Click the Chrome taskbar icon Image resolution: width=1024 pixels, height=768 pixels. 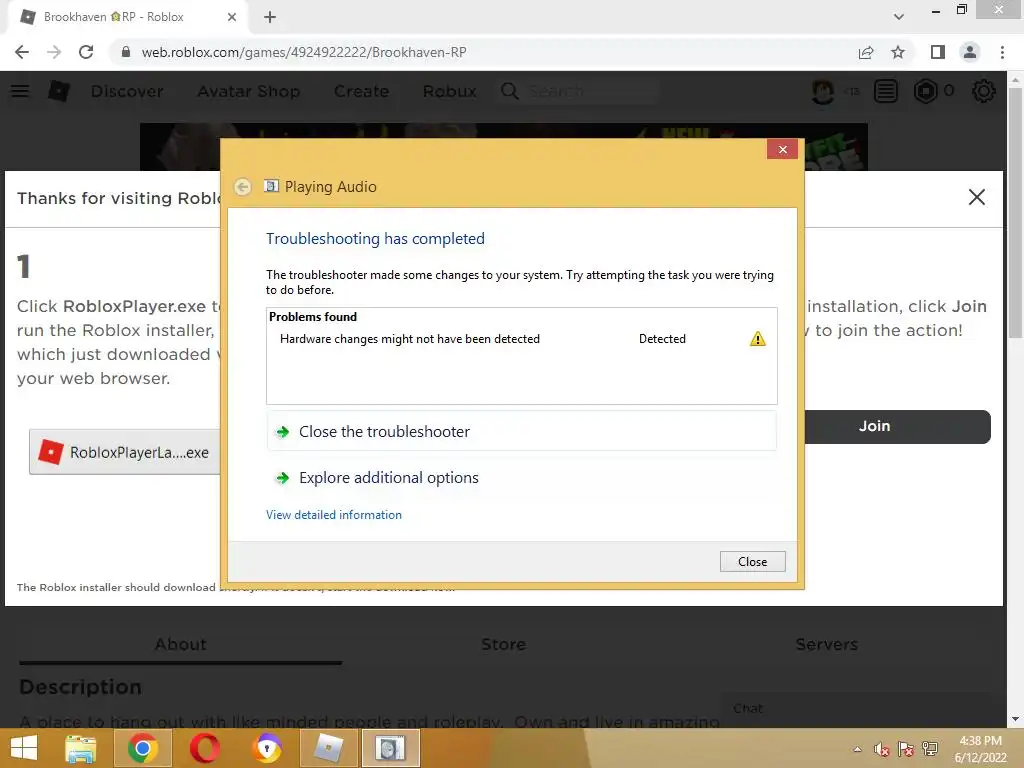pyautogui.click(x=142, y=748)
